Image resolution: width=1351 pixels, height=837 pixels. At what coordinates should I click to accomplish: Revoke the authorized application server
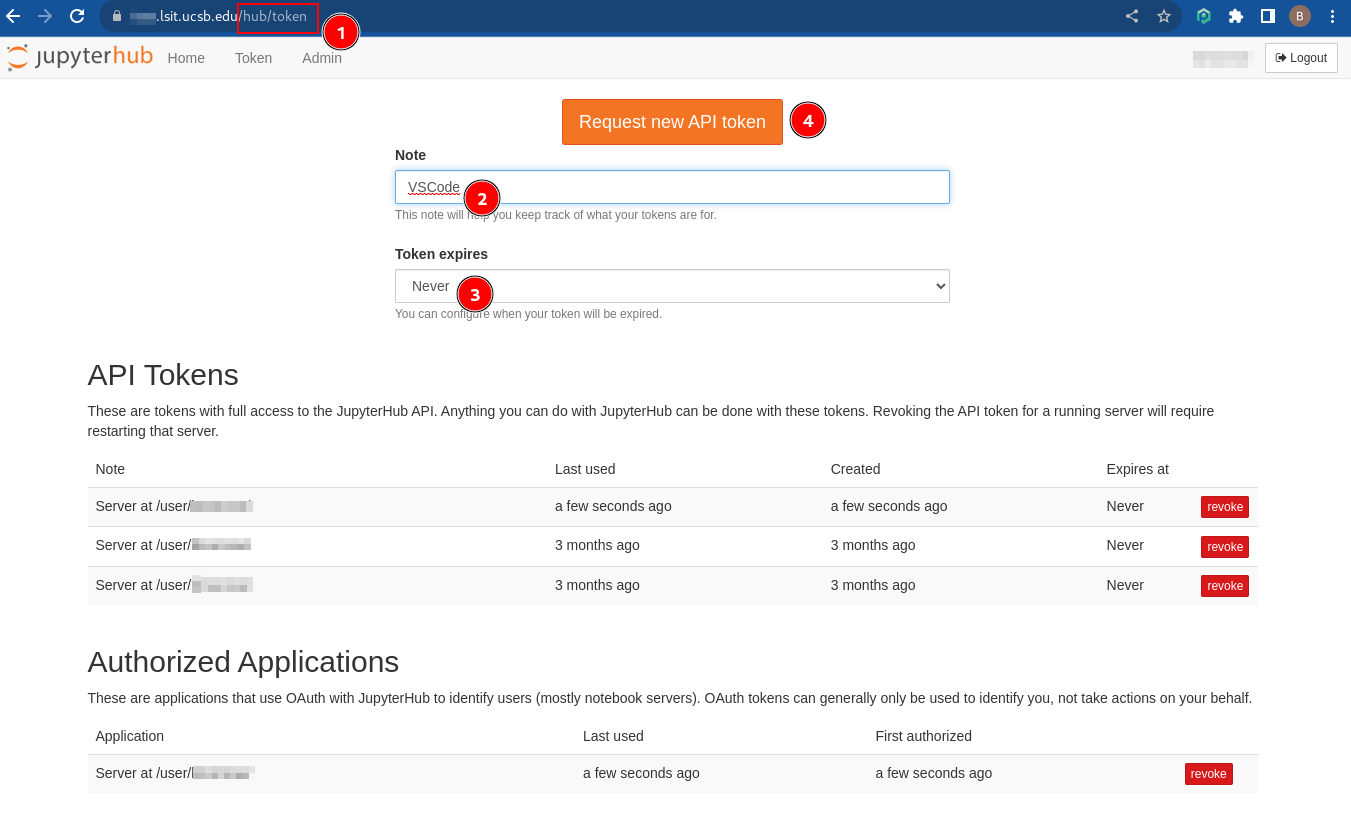pos(1209,774)
